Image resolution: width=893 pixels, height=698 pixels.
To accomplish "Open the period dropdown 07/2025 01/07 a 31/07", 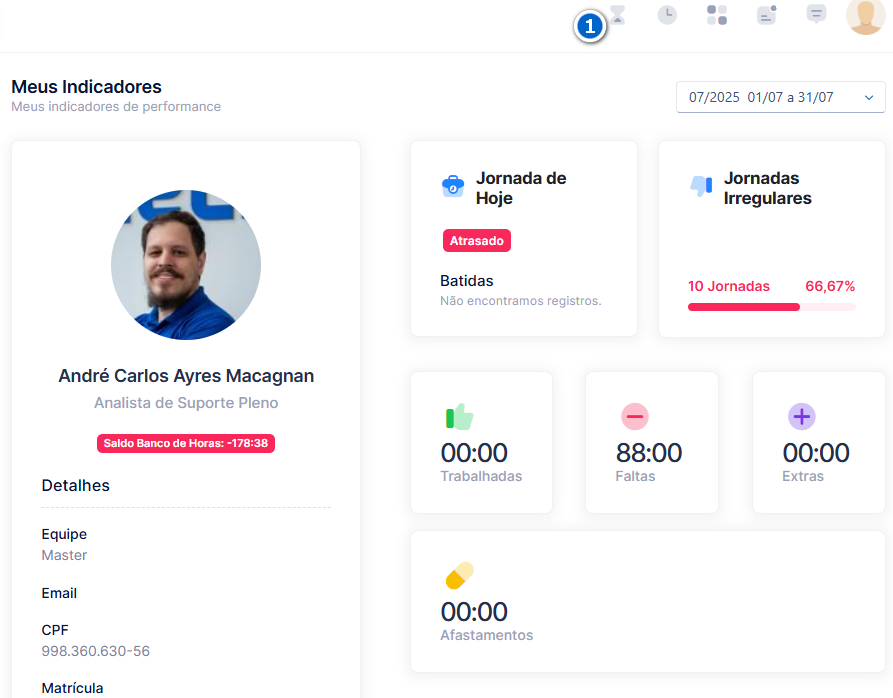I will tap(780, 97).
